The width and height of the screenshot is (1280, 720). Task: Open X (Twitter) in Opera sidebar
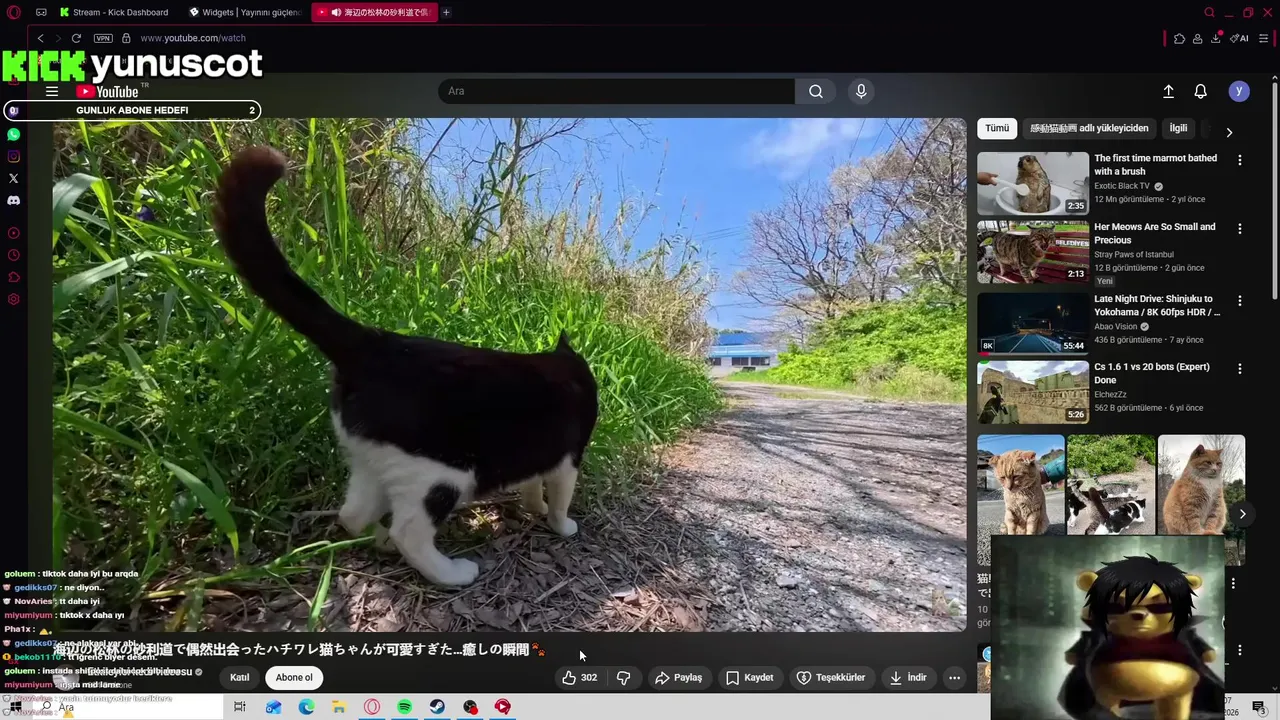click(13, 178)
